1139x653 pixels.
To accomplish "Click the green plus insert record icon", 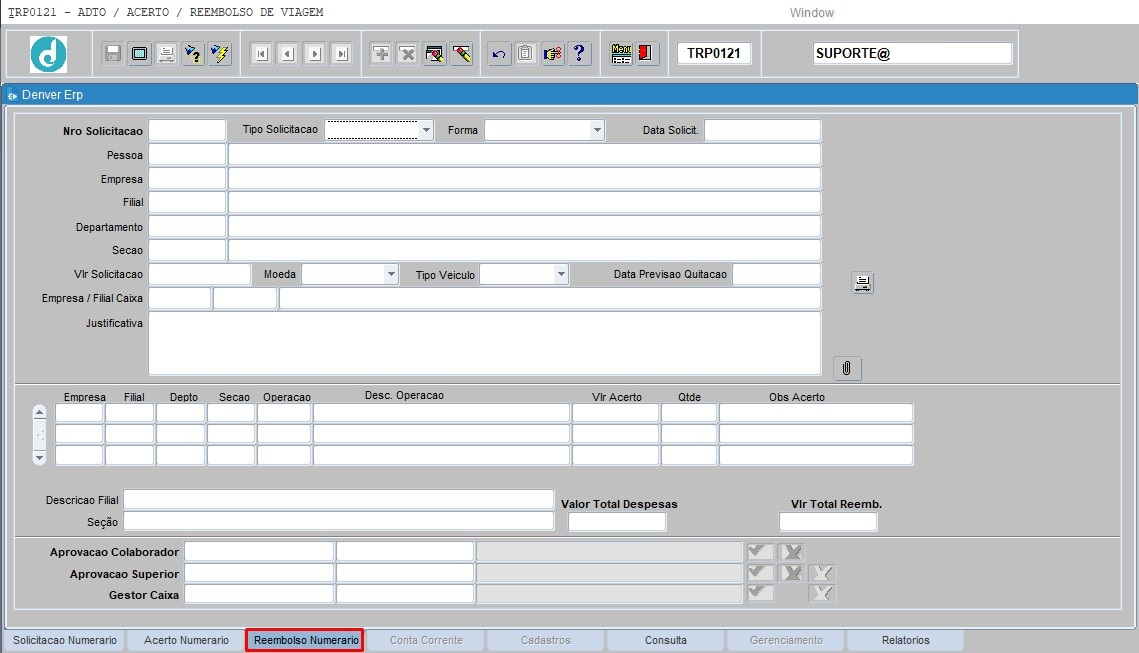I will (x=381, y=54).
